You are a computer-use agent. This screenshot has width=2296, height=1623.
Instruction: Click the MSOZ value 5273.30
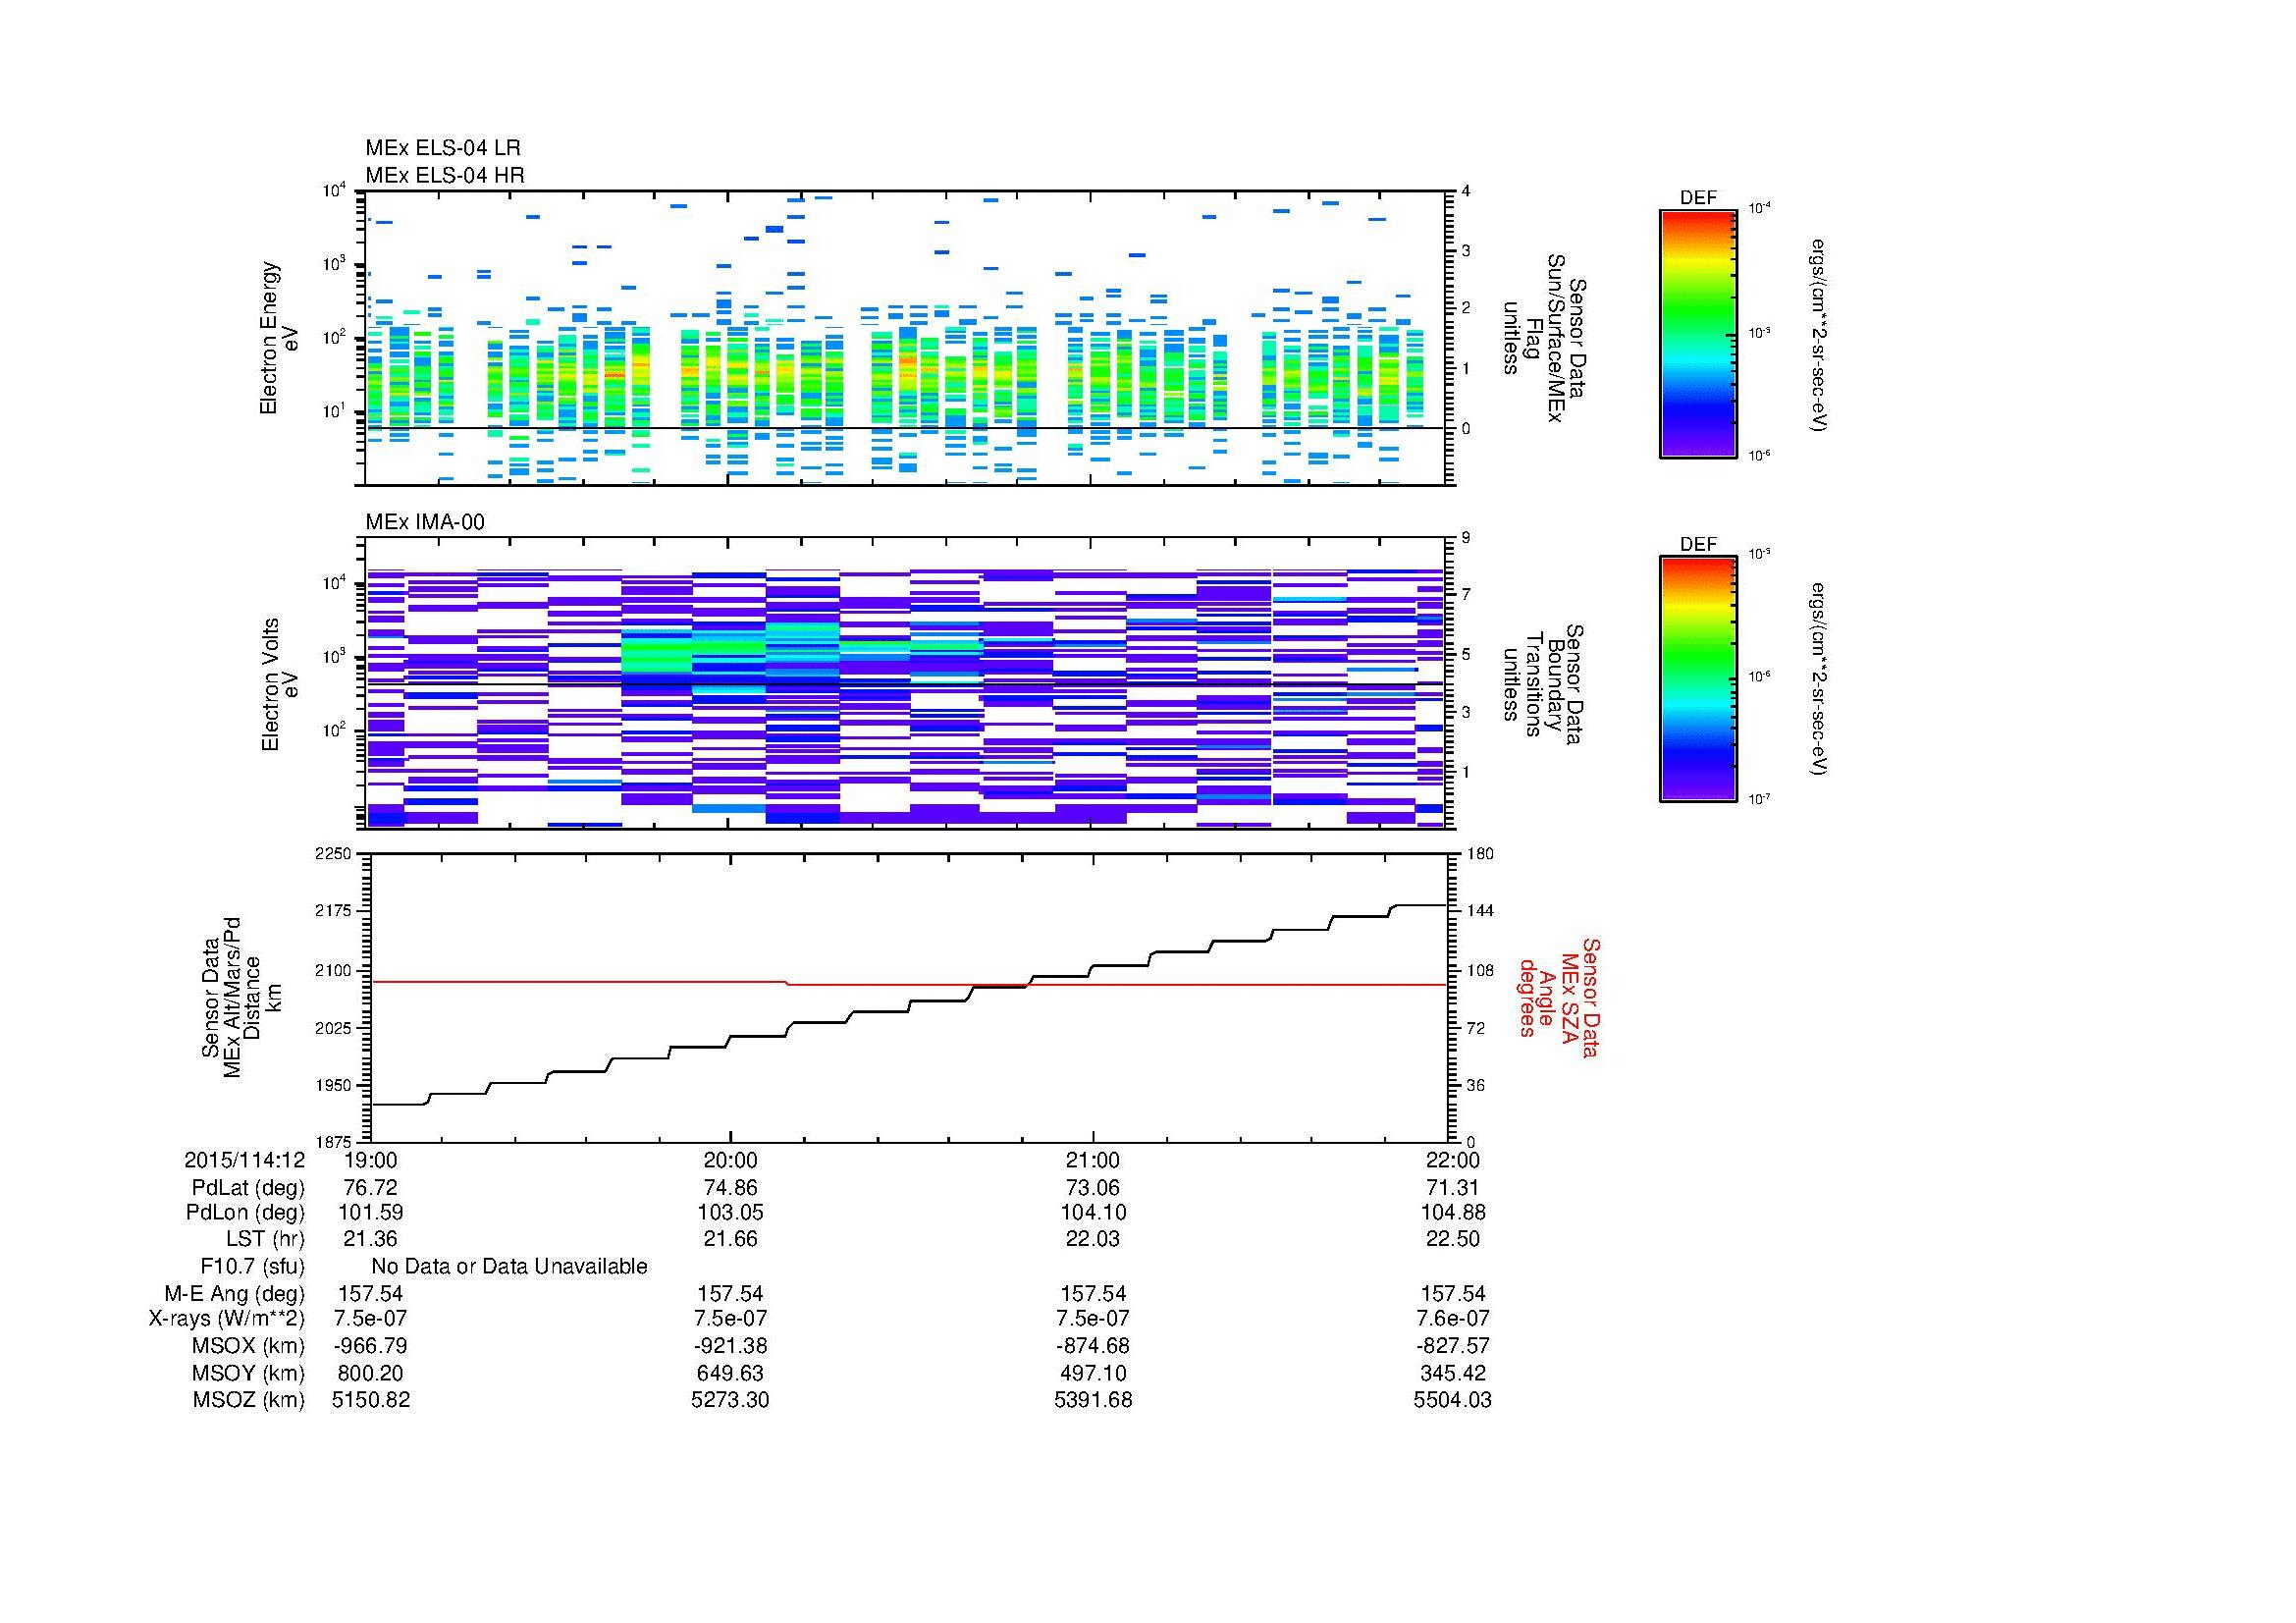pos(731,1400)
